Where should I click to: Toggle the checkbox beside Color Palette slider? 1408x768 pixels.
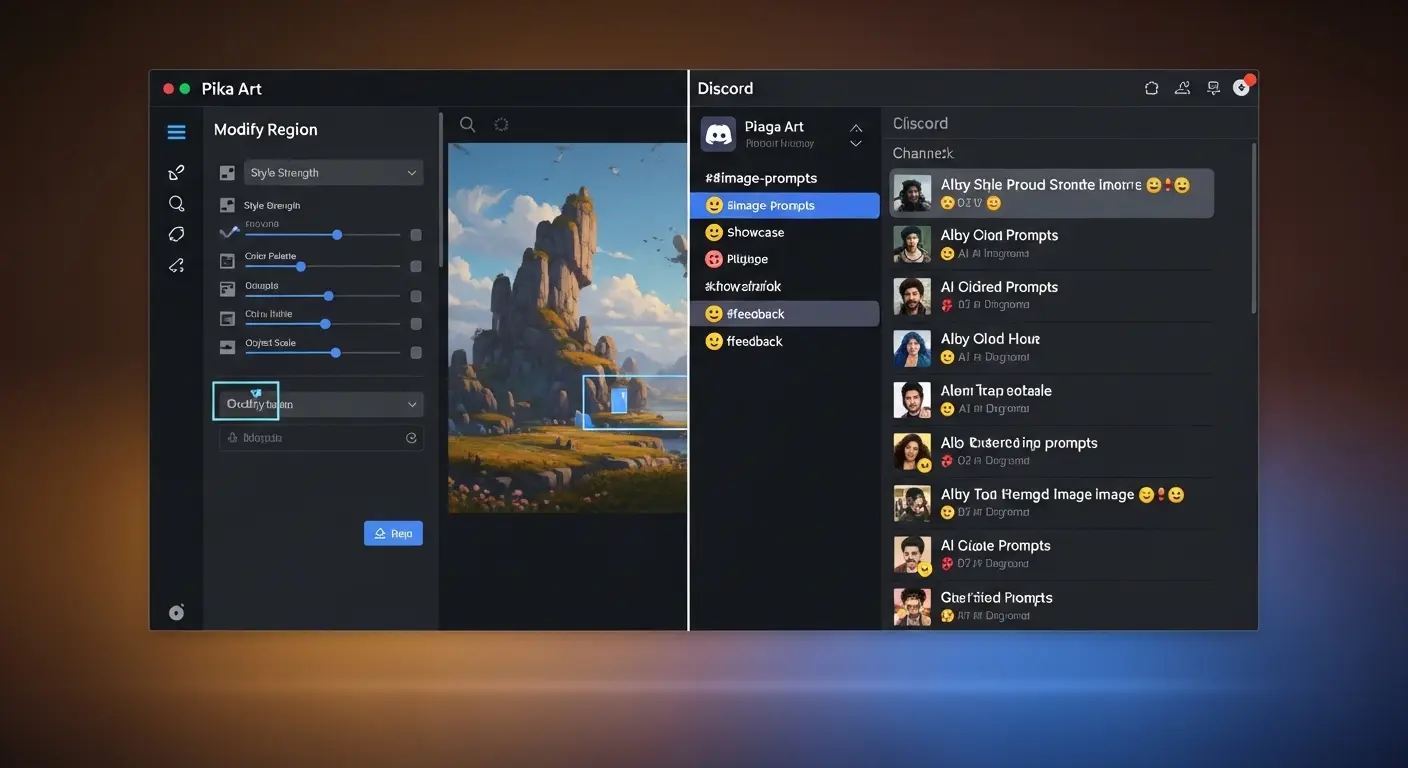[x=416, y=266]
